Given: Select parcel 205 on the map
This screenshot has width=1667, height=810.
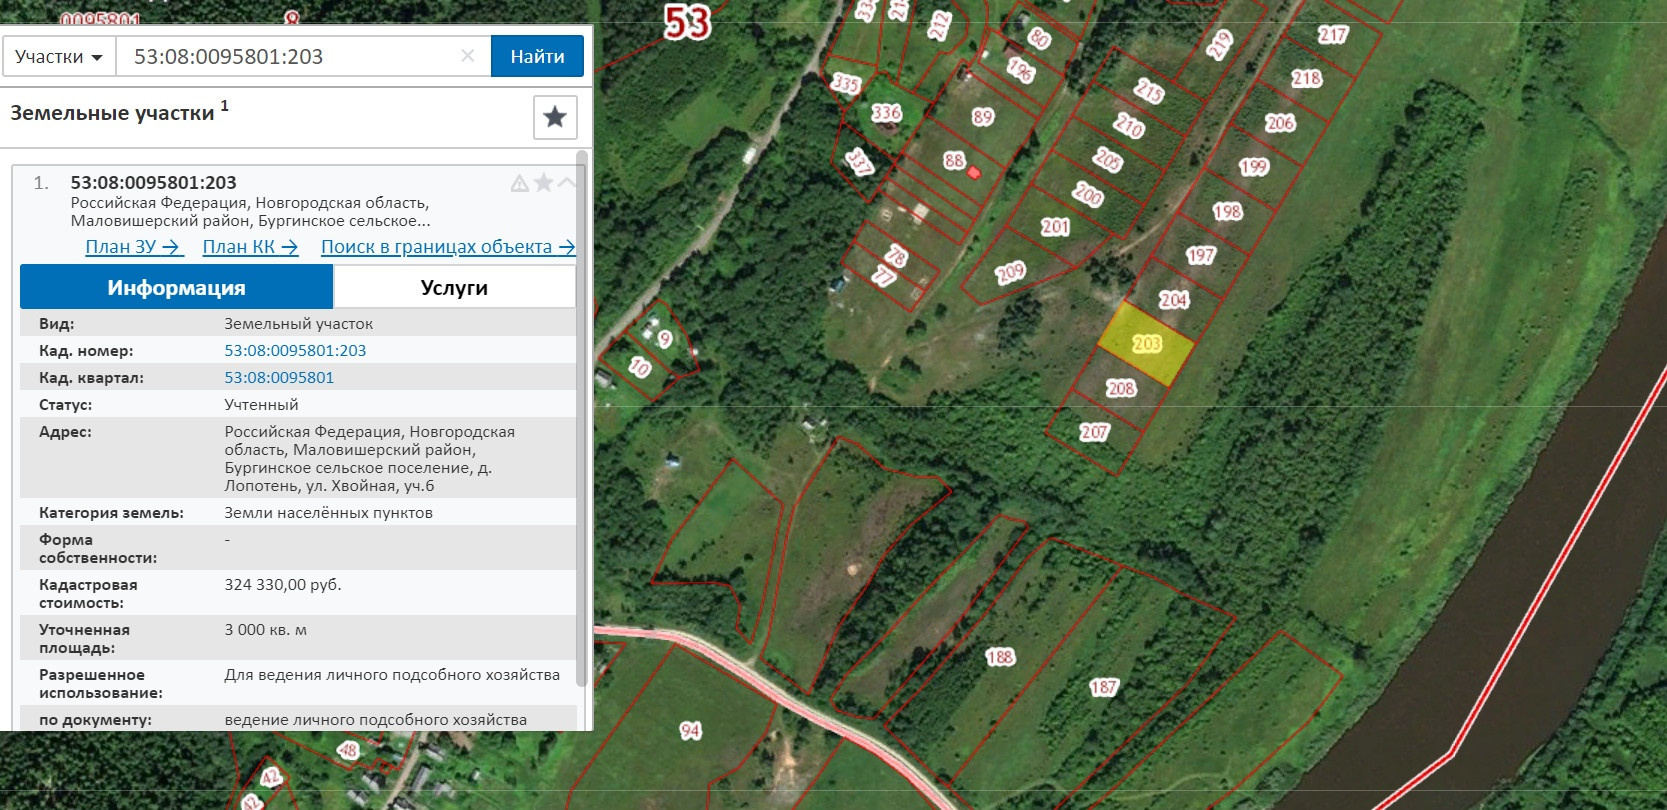Looking at the screenshot, I should [1107, 159].
